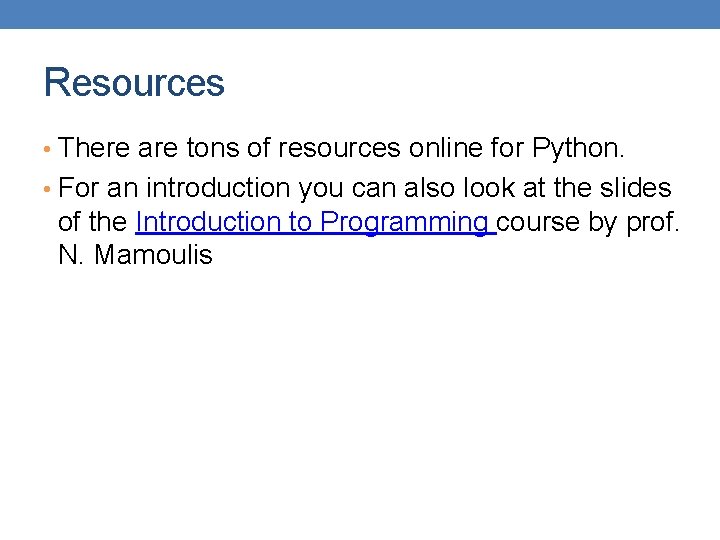Click the word Python in first bullet
Image resolution: width=720 pixels, height=540 pixels.
tap(578, 150)
